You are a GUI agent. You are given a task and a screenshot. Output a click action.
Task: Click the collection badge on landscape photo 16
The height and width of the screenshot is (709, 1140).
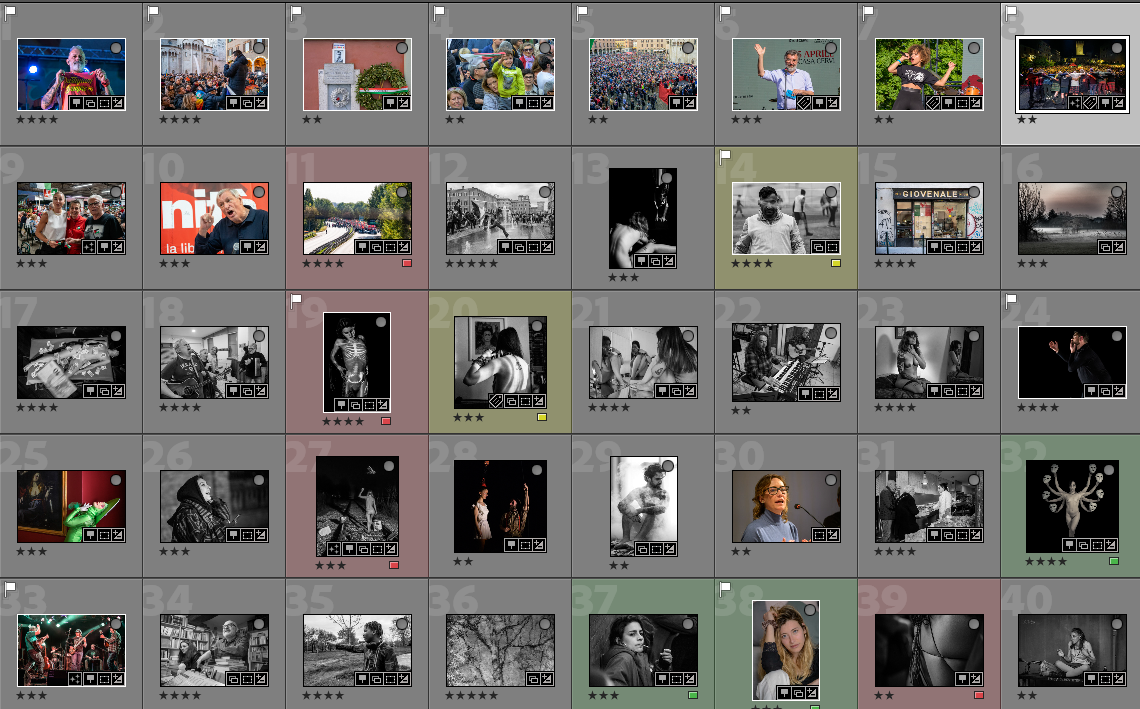click(x=1105, y=246)
